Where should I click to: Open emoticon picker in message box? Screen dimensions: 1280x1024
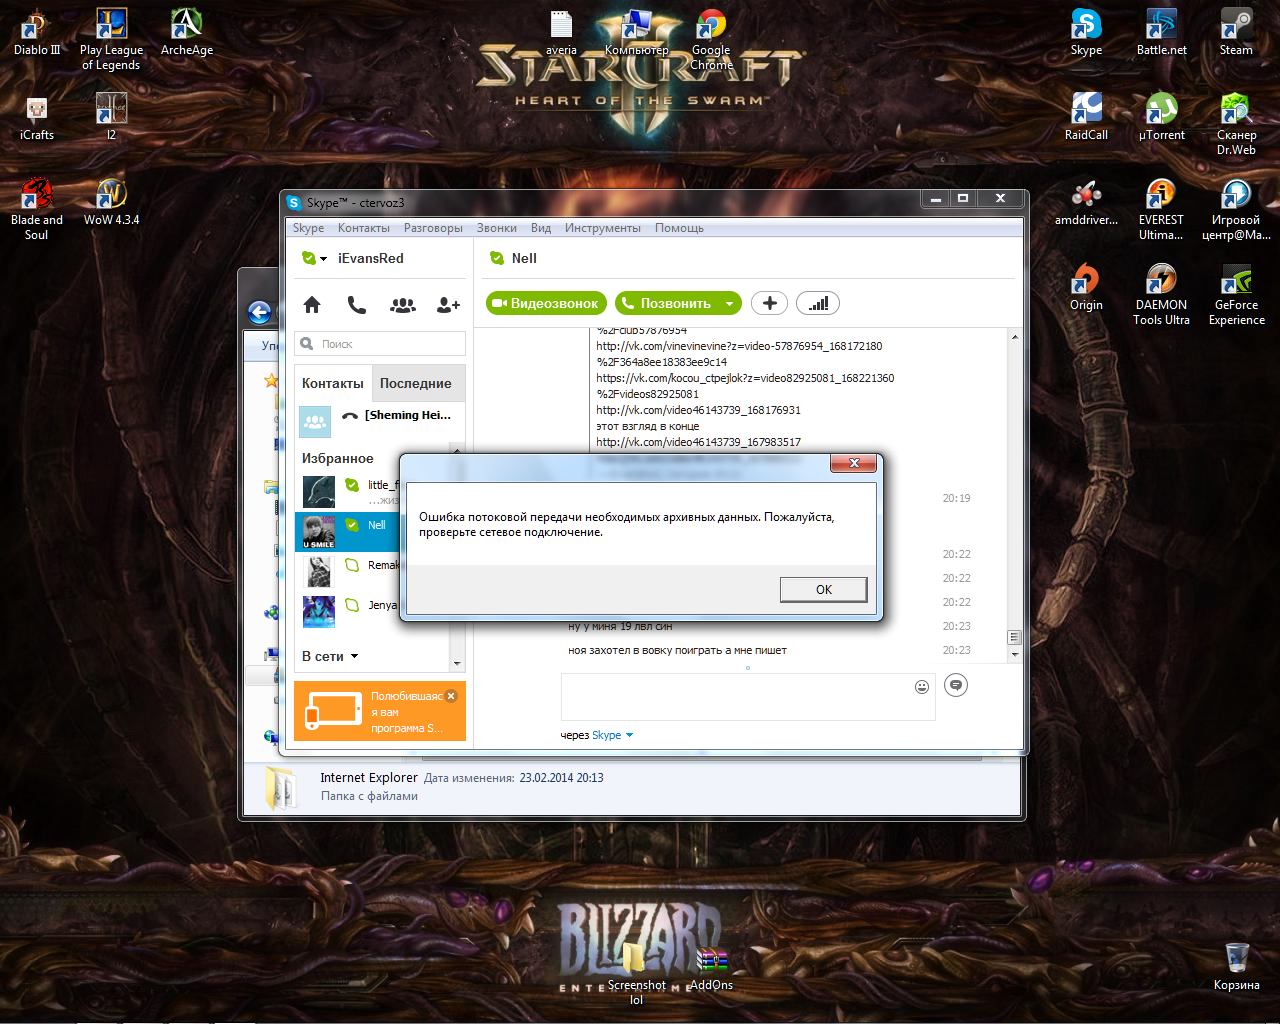(922, 686)
